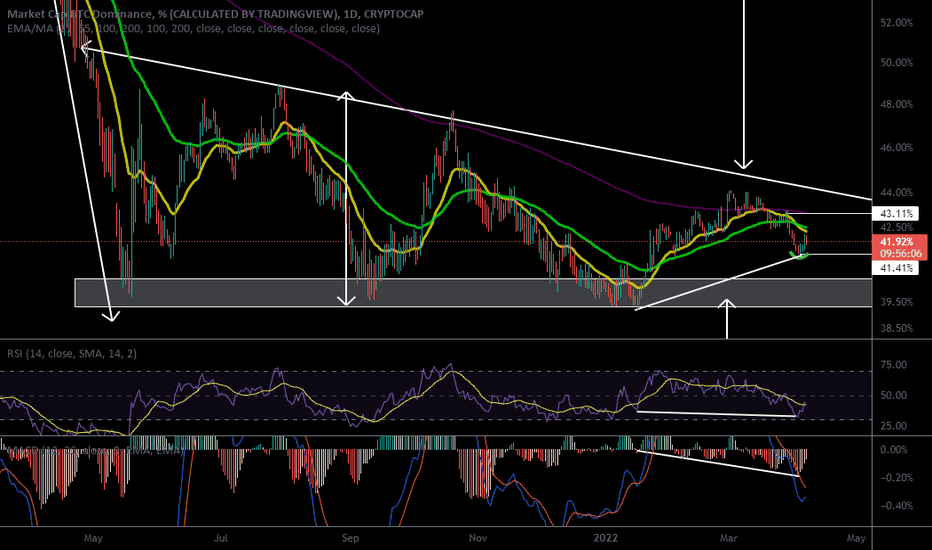Screen dimensions: 932x550
Task: Click the red 41.92% current price tag
Action: [899, 241]
